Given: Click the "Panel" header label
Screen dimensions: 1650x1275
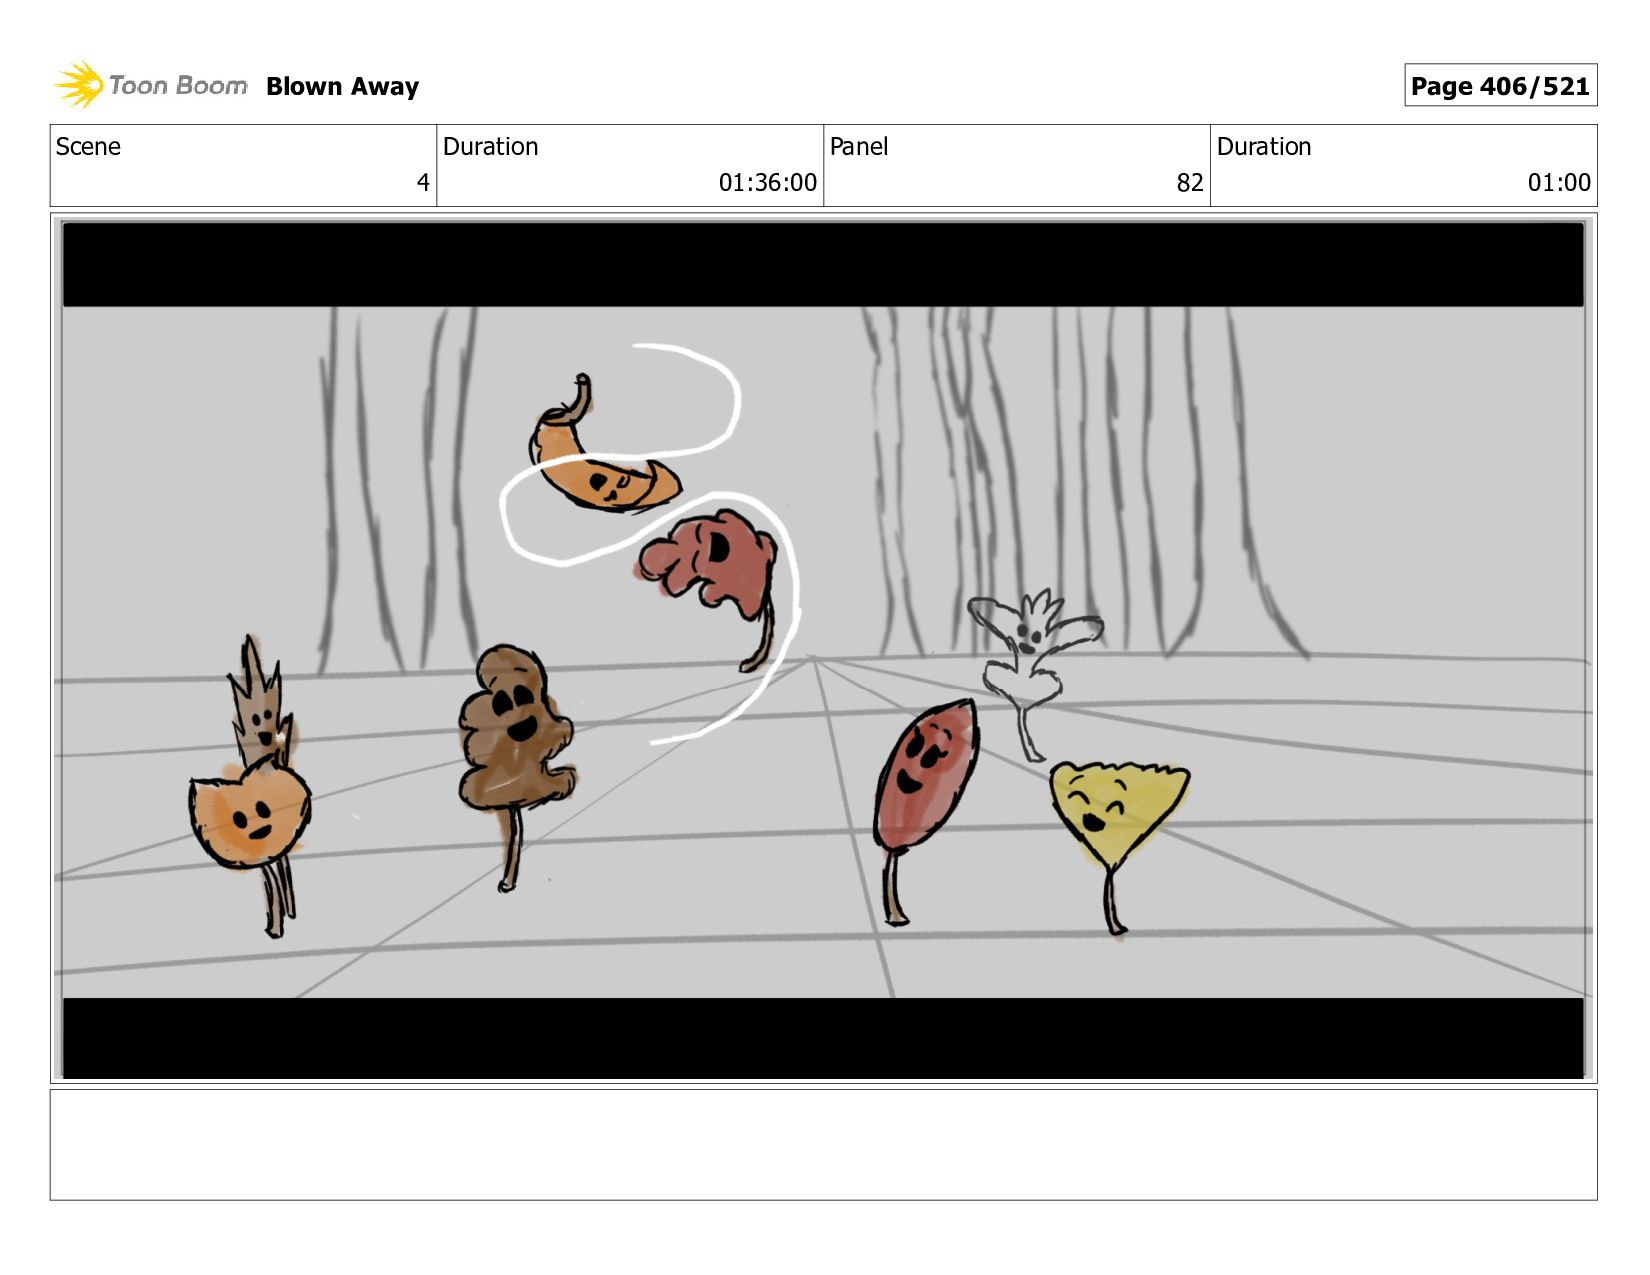Looking at the screenshot, I should coord(859,147).
